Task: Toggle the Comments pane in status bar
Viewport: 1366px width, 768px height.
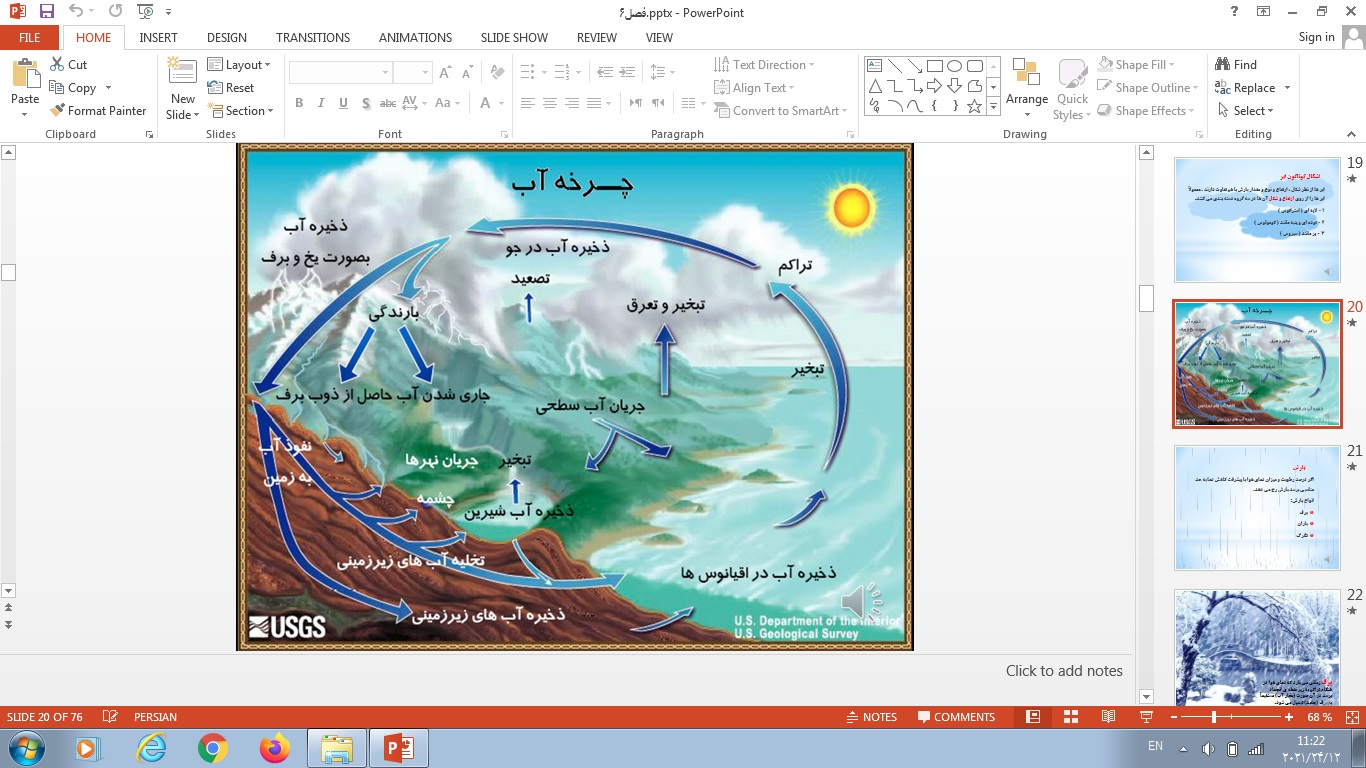Action: tap(956, 717)
